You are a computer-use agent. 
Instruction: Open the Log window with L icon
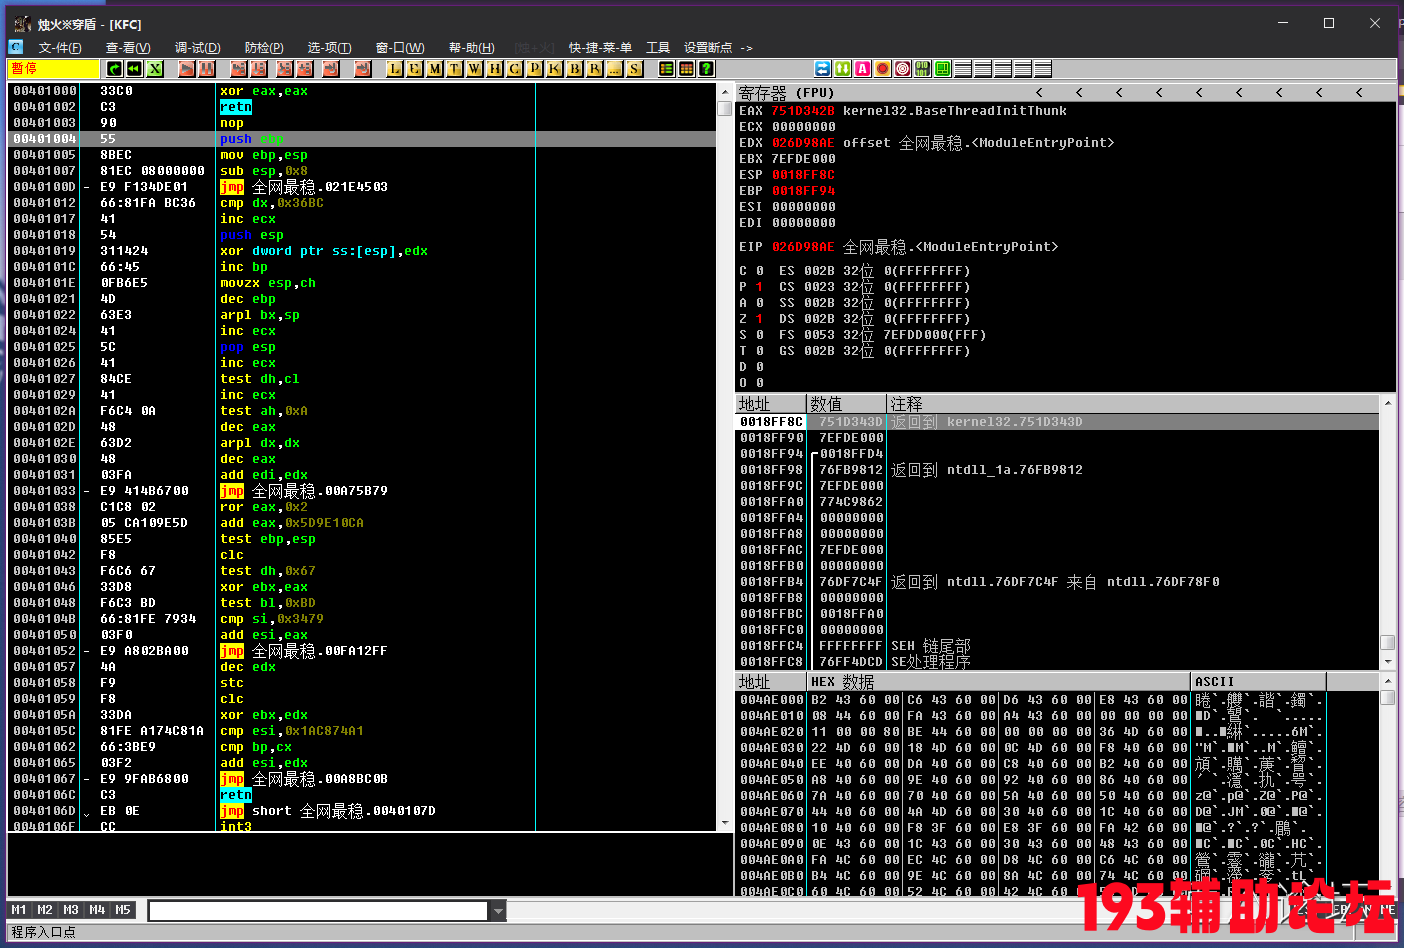[395, 69]
